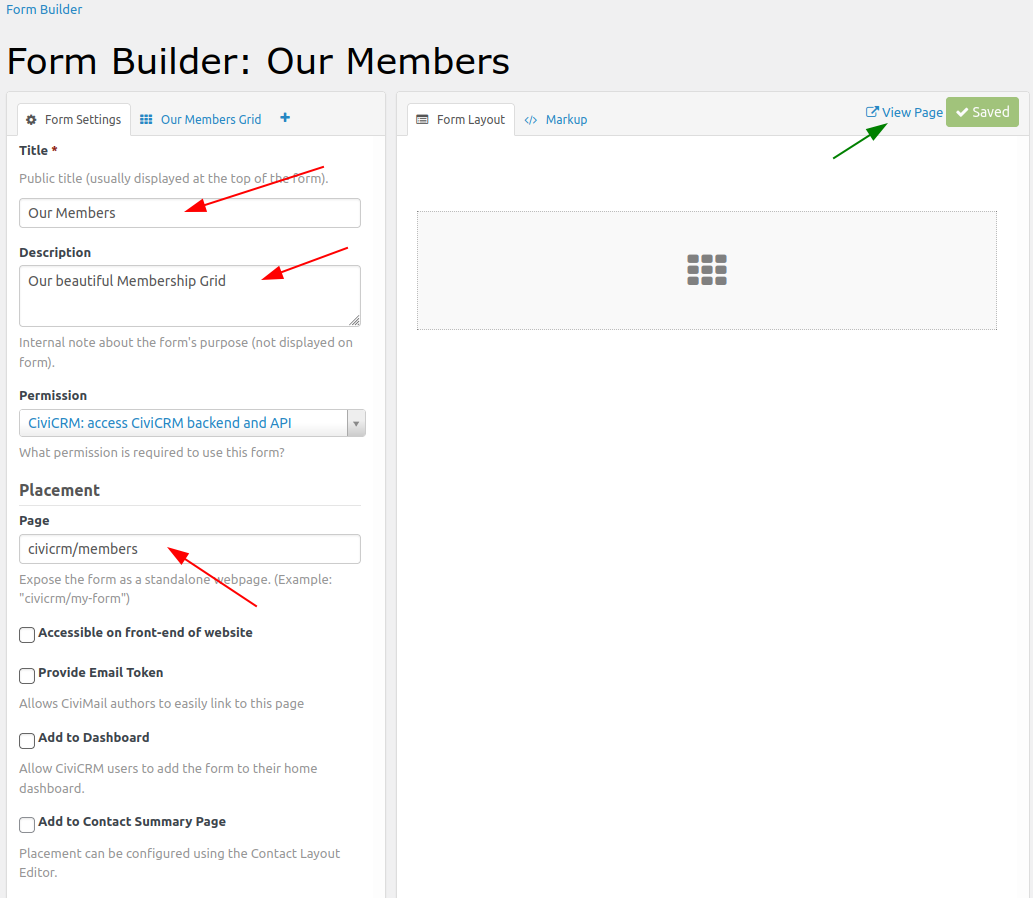1033x898 pixels.
Task: Go to Form Builder breadcrumb link
Action: pos(44,10)
